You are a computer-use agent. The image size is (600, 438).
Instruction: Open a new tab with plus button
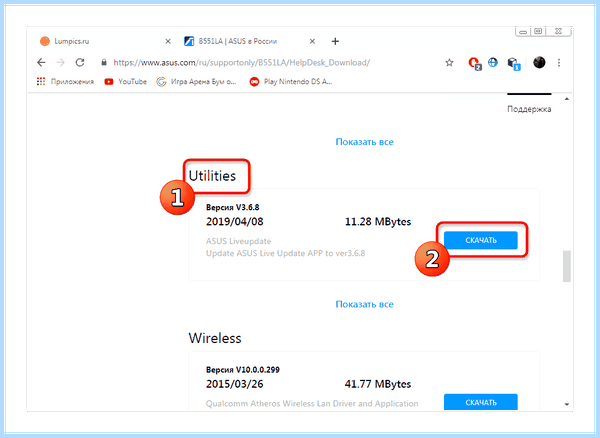click(335, 41)
